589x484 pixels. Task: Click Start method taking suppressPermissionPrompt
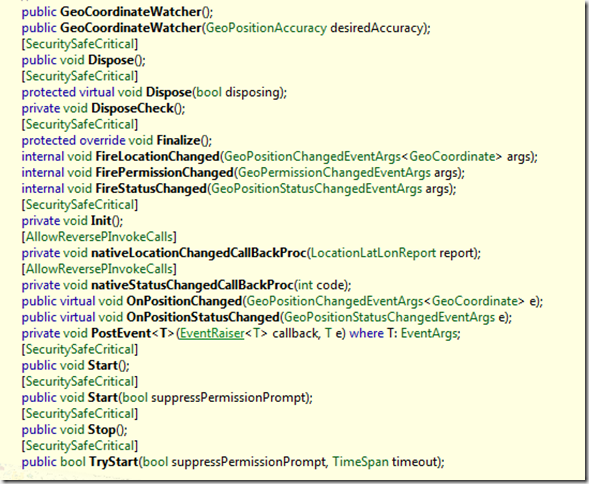[x=103, y=398]
